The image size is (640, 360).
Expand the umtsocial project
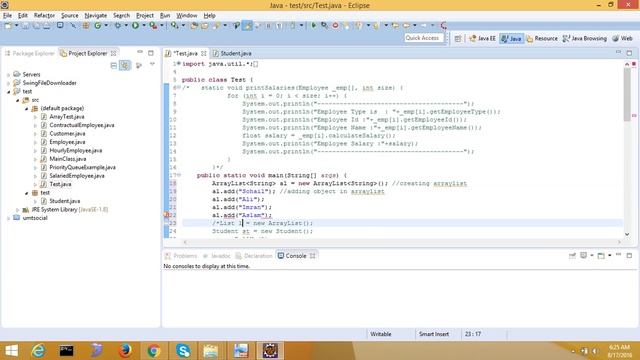[9, 218]
